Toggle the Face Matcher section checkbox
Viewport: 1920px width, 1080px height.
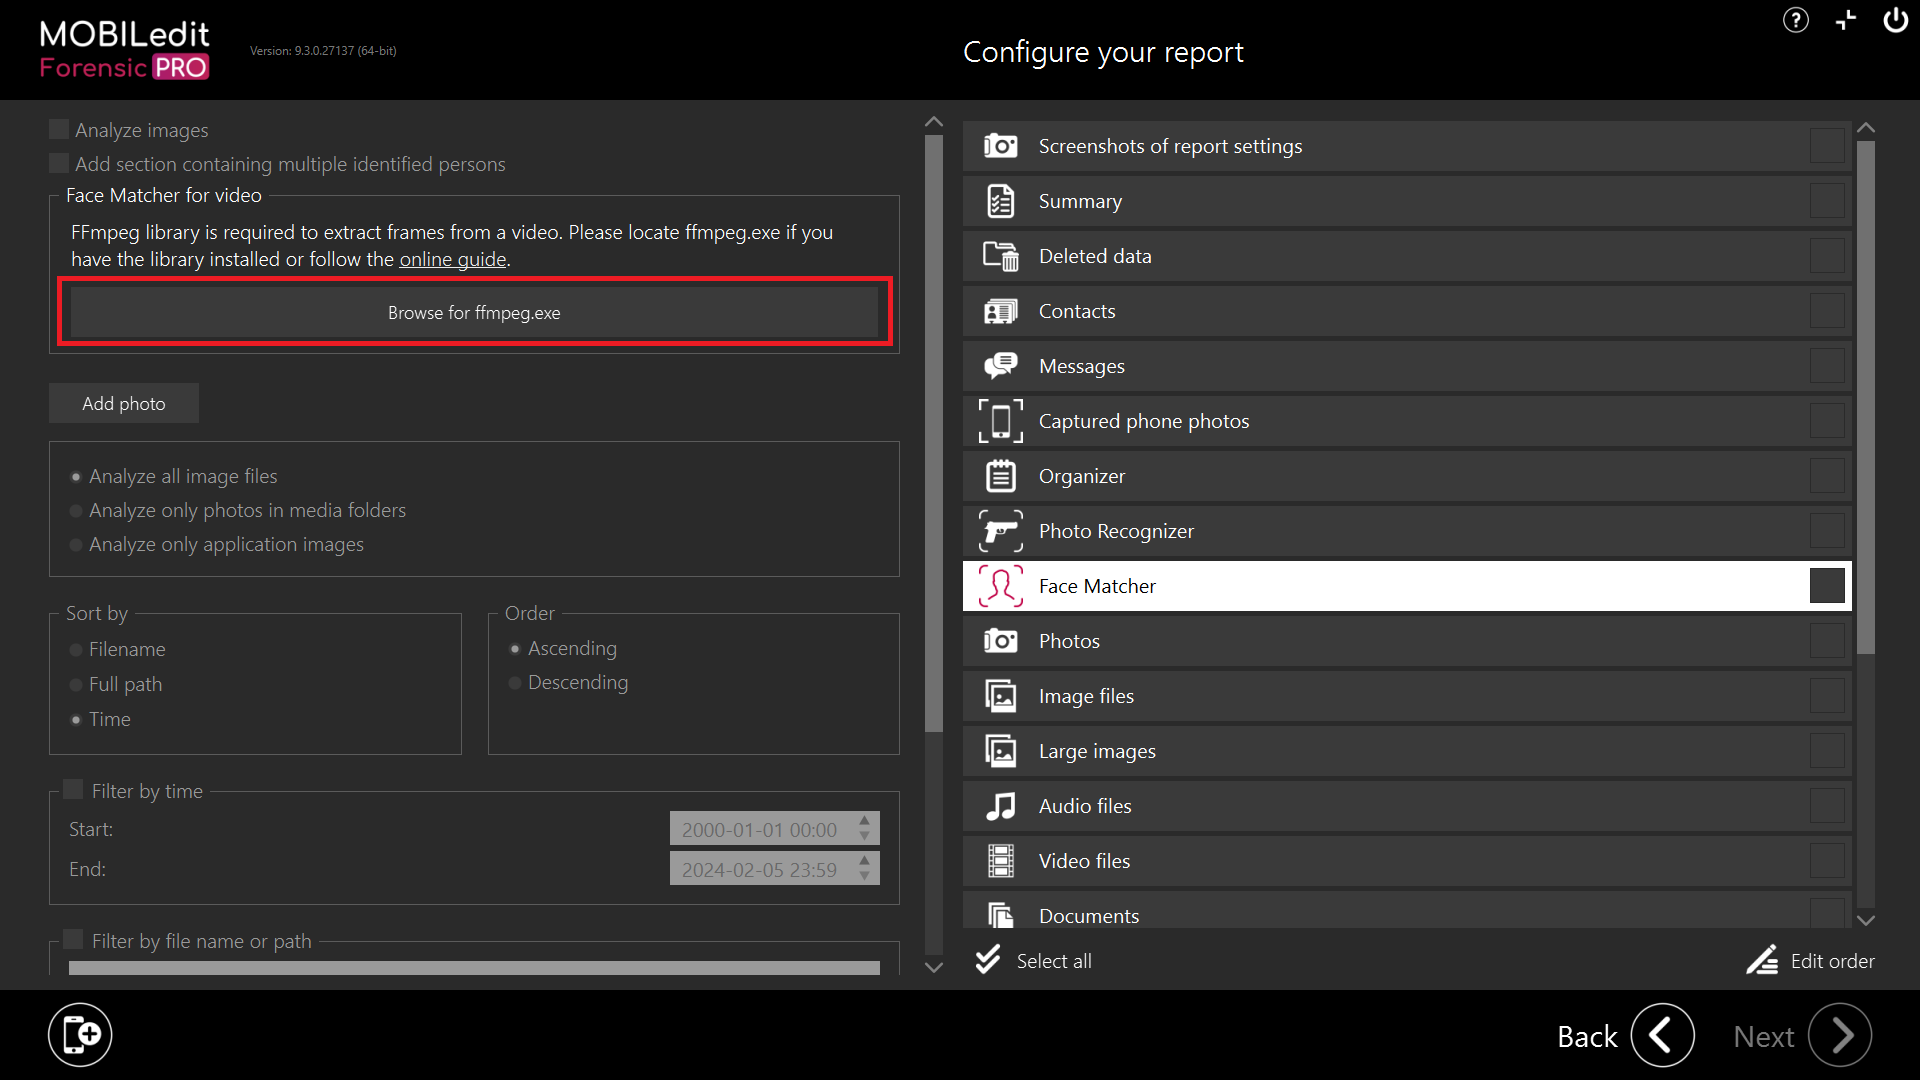[x=1826, y=586]
